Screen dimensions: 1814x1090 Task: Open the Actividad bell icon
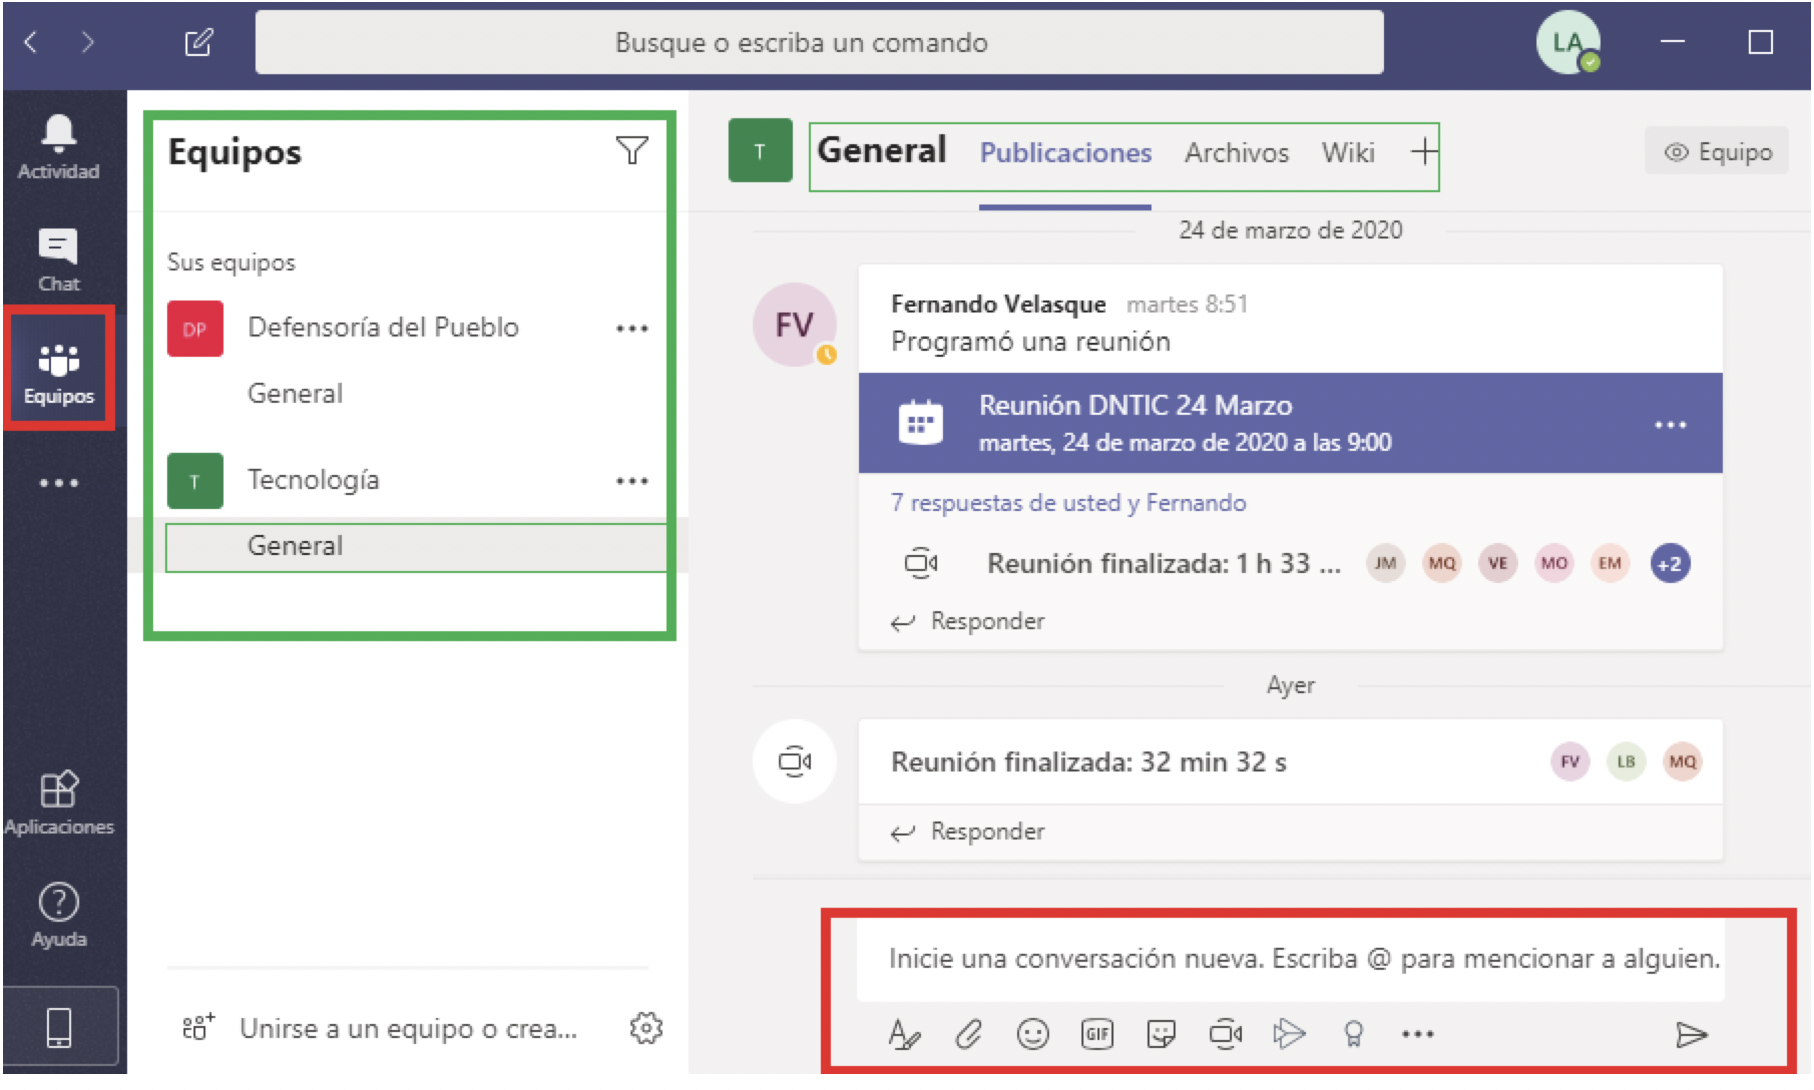pyautogui.click(x=58, y=146)
